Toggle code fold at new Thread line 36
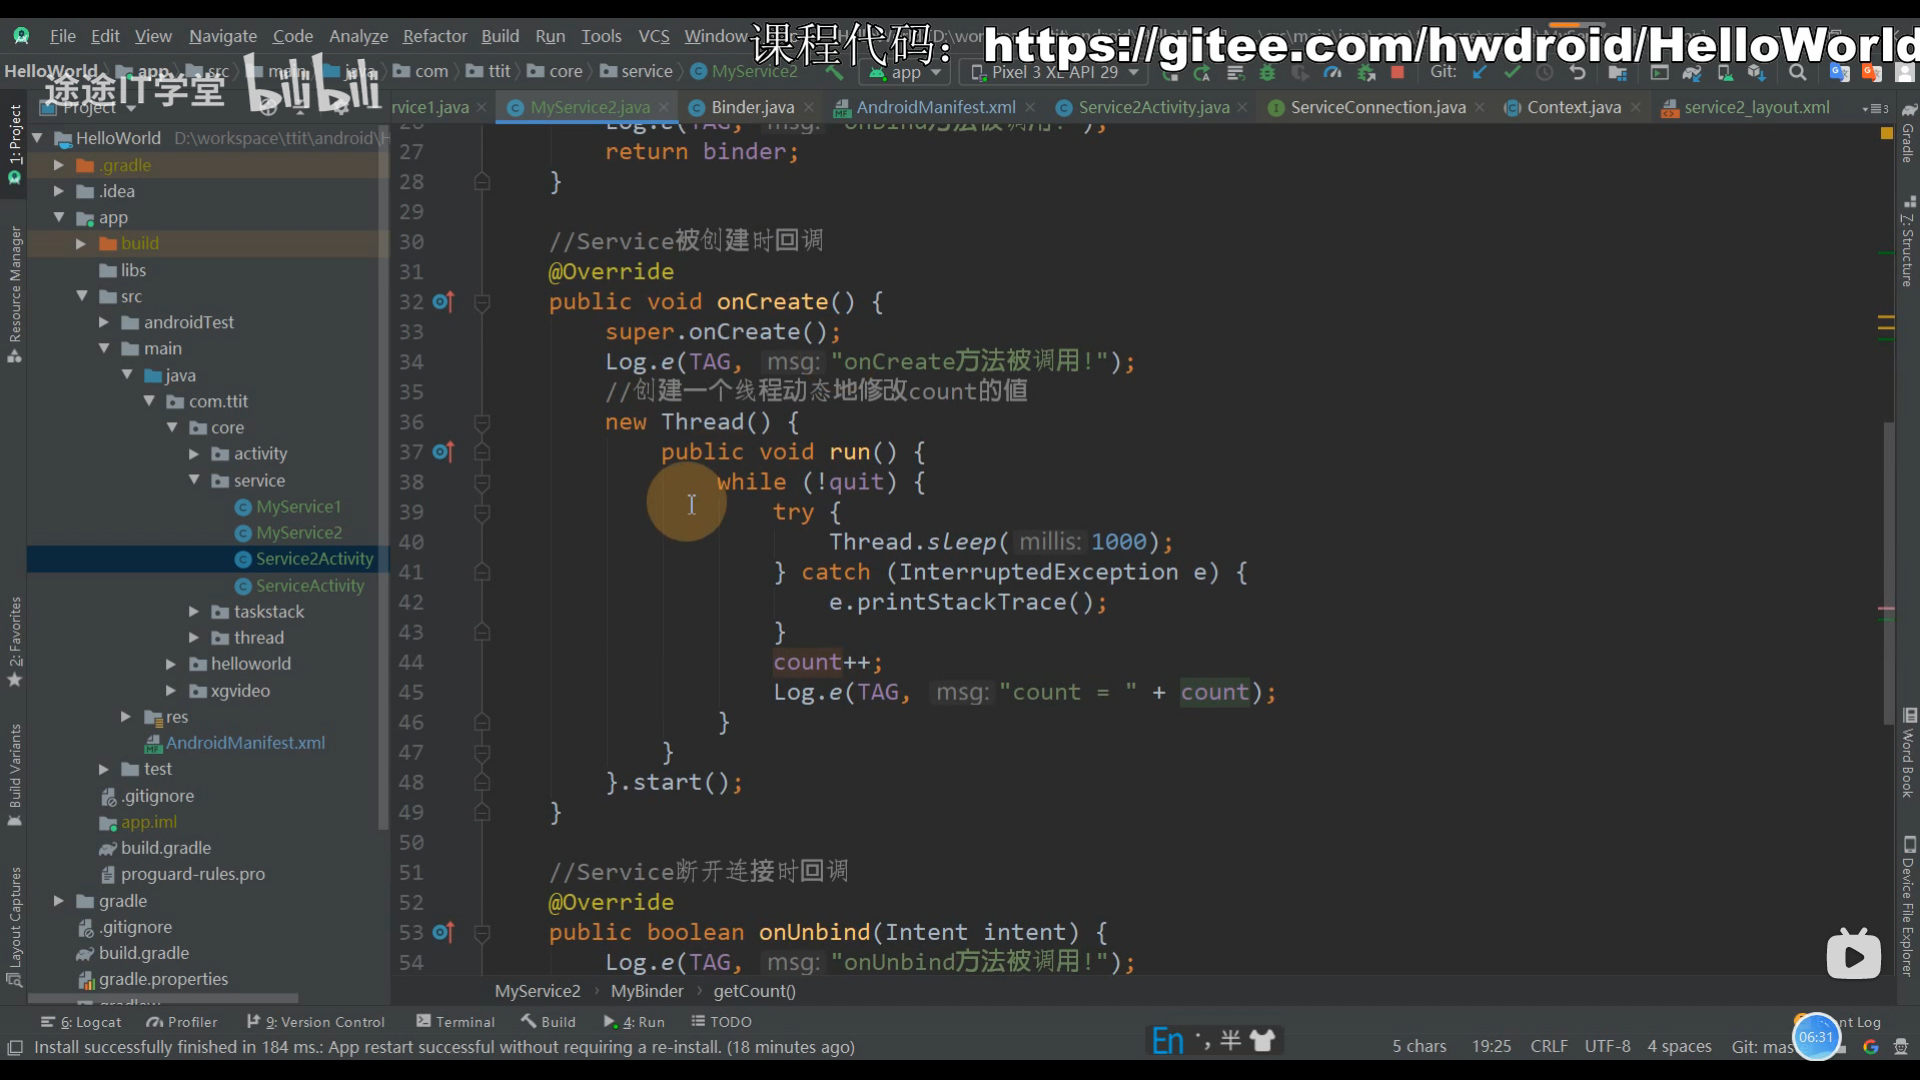This screenshot has width=1920, height=1080. point(482,422)
